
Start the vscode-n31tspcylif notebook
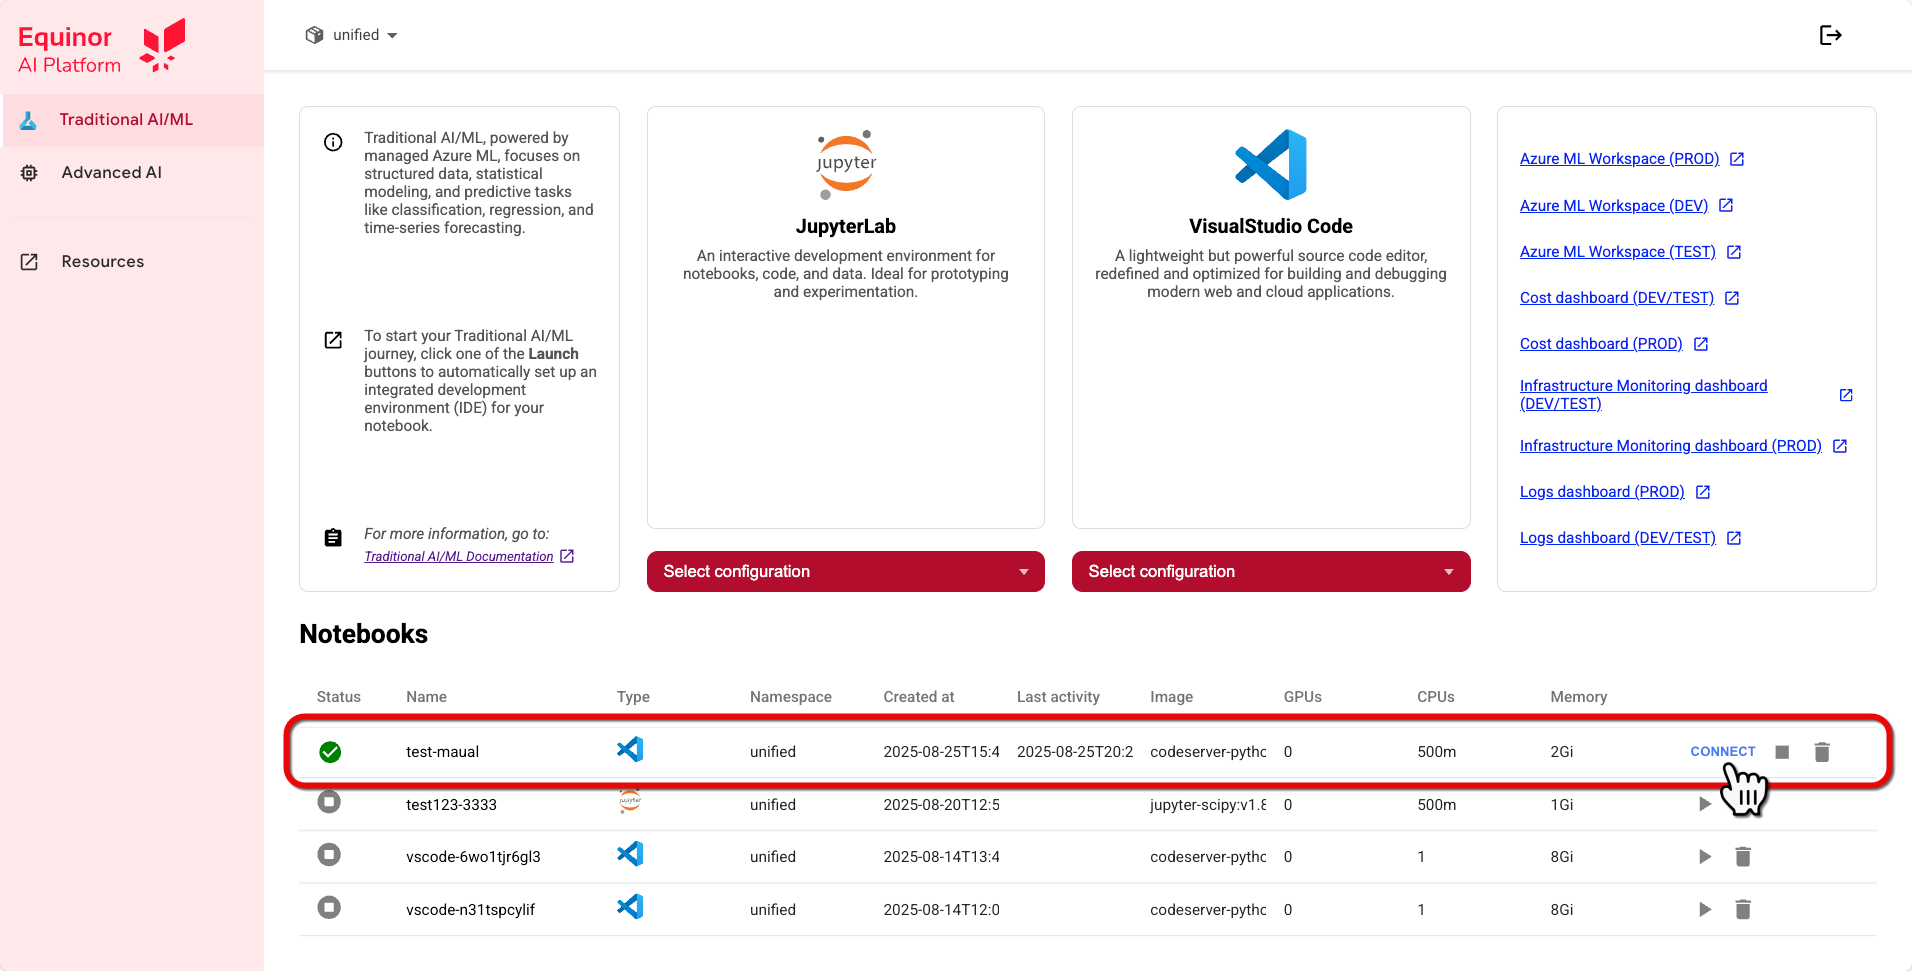click(1705, 910)
